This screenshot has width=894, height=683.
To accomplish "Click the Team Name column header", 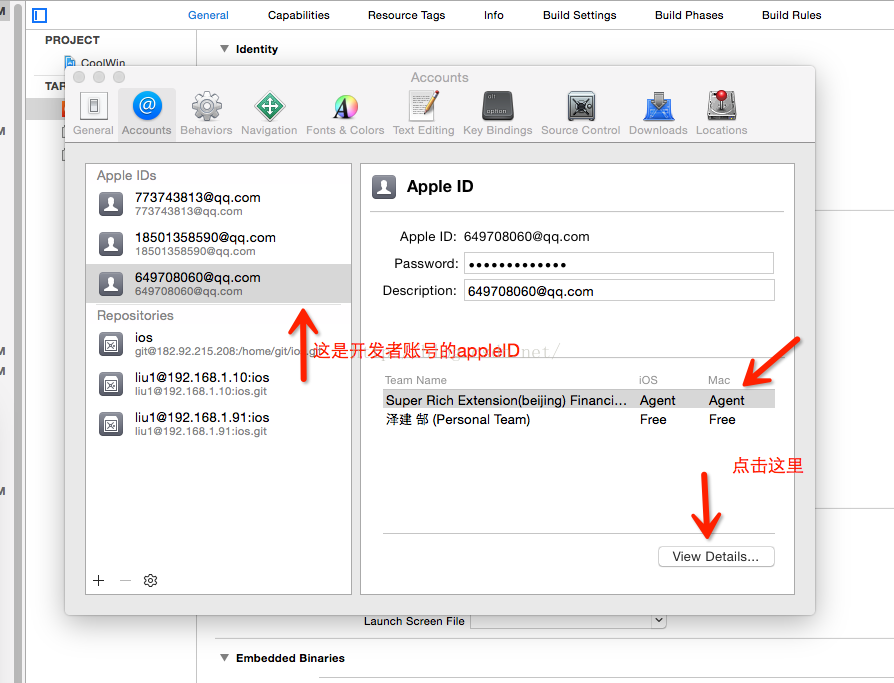I will pyautogui.click(x=416, y=380).
